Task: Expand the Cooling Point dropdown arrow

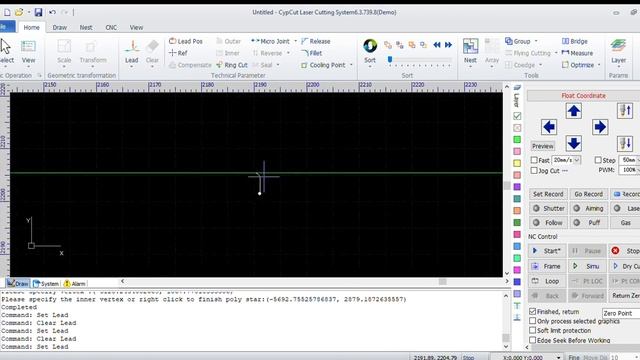Action: coord(351,65)
